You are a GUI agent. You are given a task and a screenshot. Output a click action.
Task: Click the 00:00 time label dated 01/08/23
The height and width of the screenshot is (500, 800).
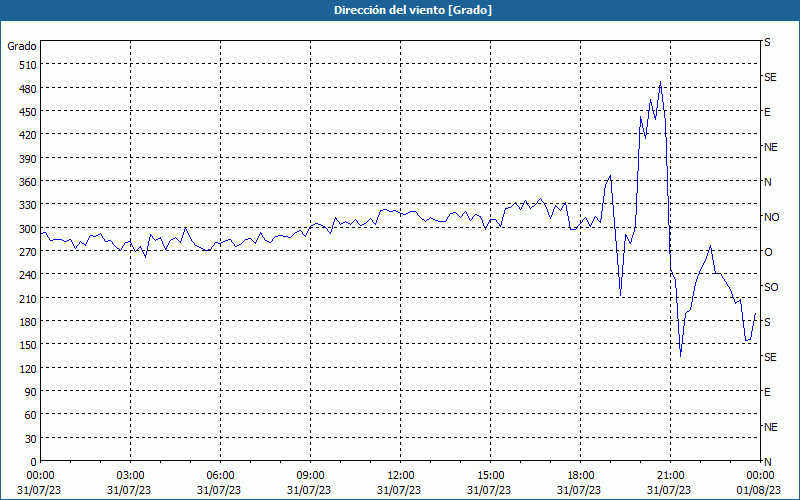point(760,476)
